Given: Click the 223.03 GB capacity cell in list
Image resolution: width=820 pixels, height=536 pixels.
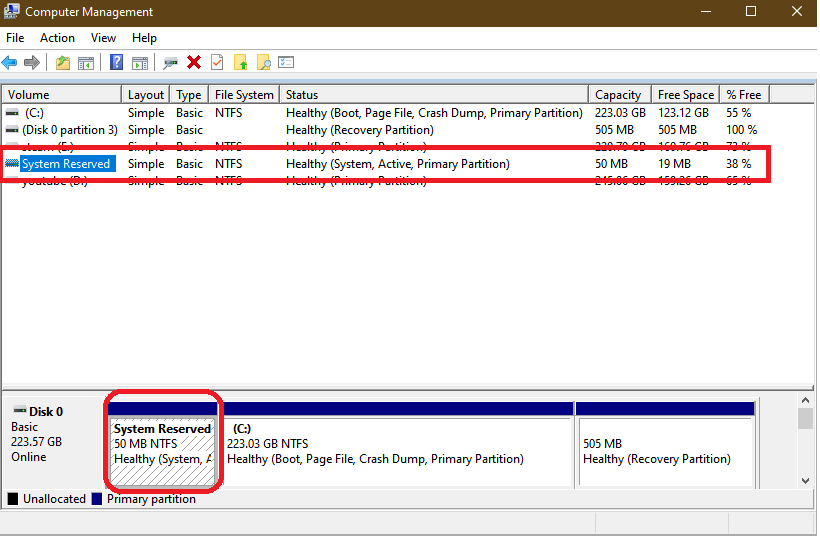Looking at the screenshot, I should pos(620,113).
